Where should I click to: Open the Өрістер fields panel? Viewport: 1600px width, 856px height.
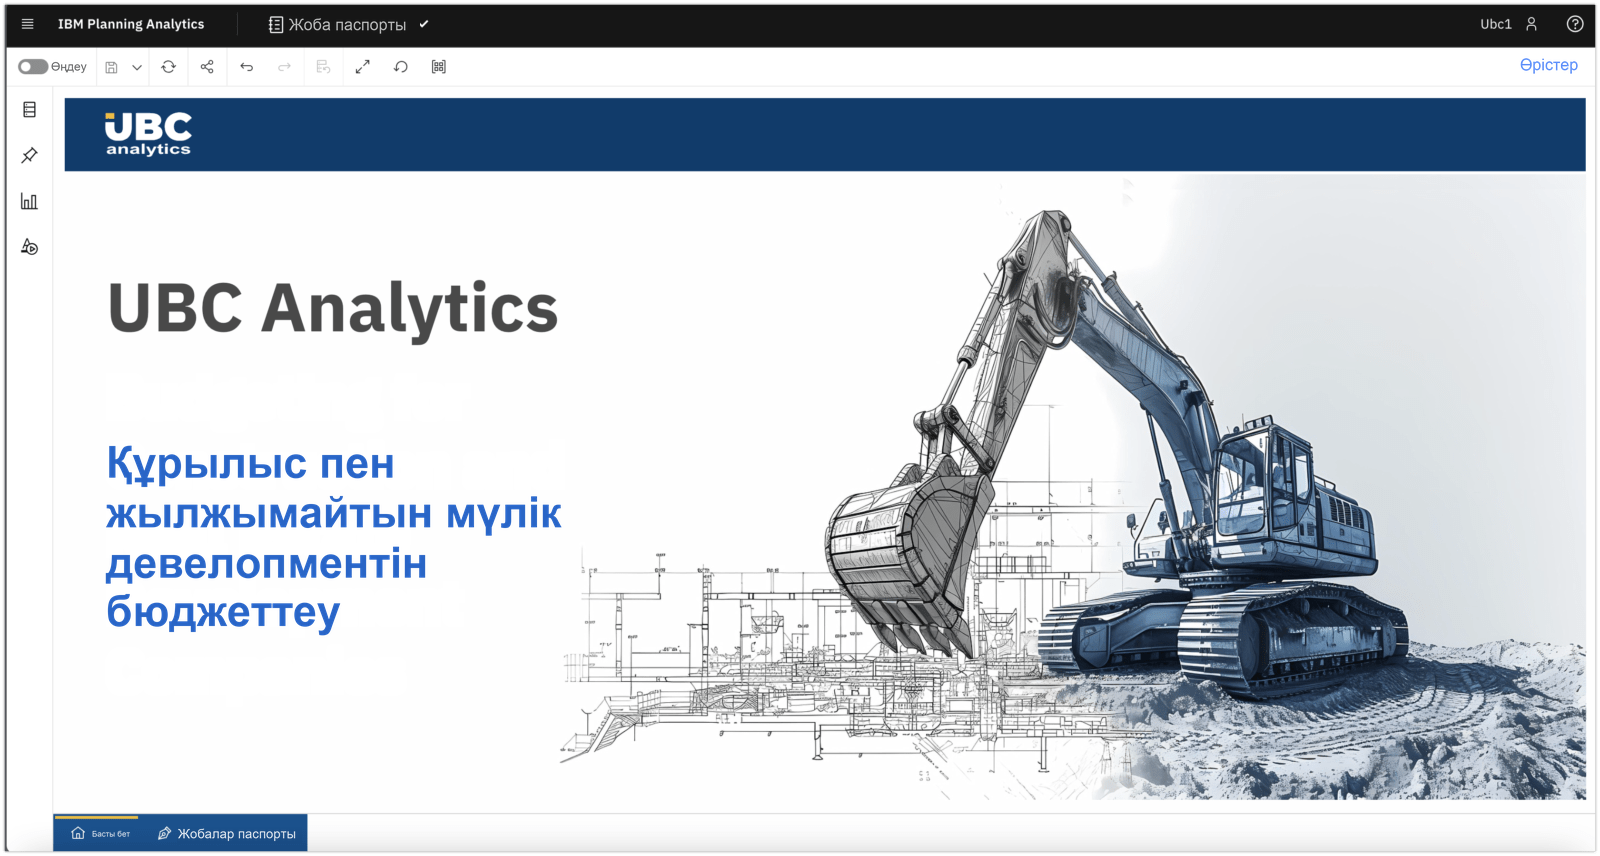point(1548,65)
